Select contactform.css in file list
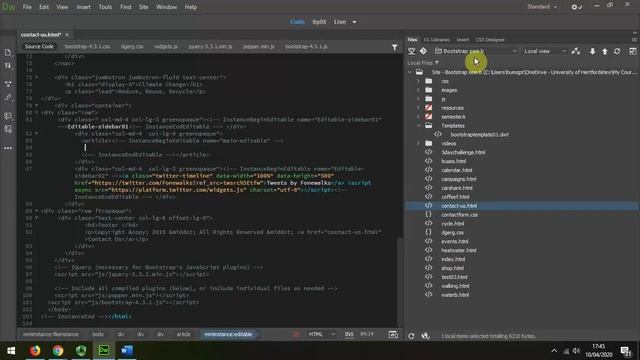640x360 pixels. point(459,215)
